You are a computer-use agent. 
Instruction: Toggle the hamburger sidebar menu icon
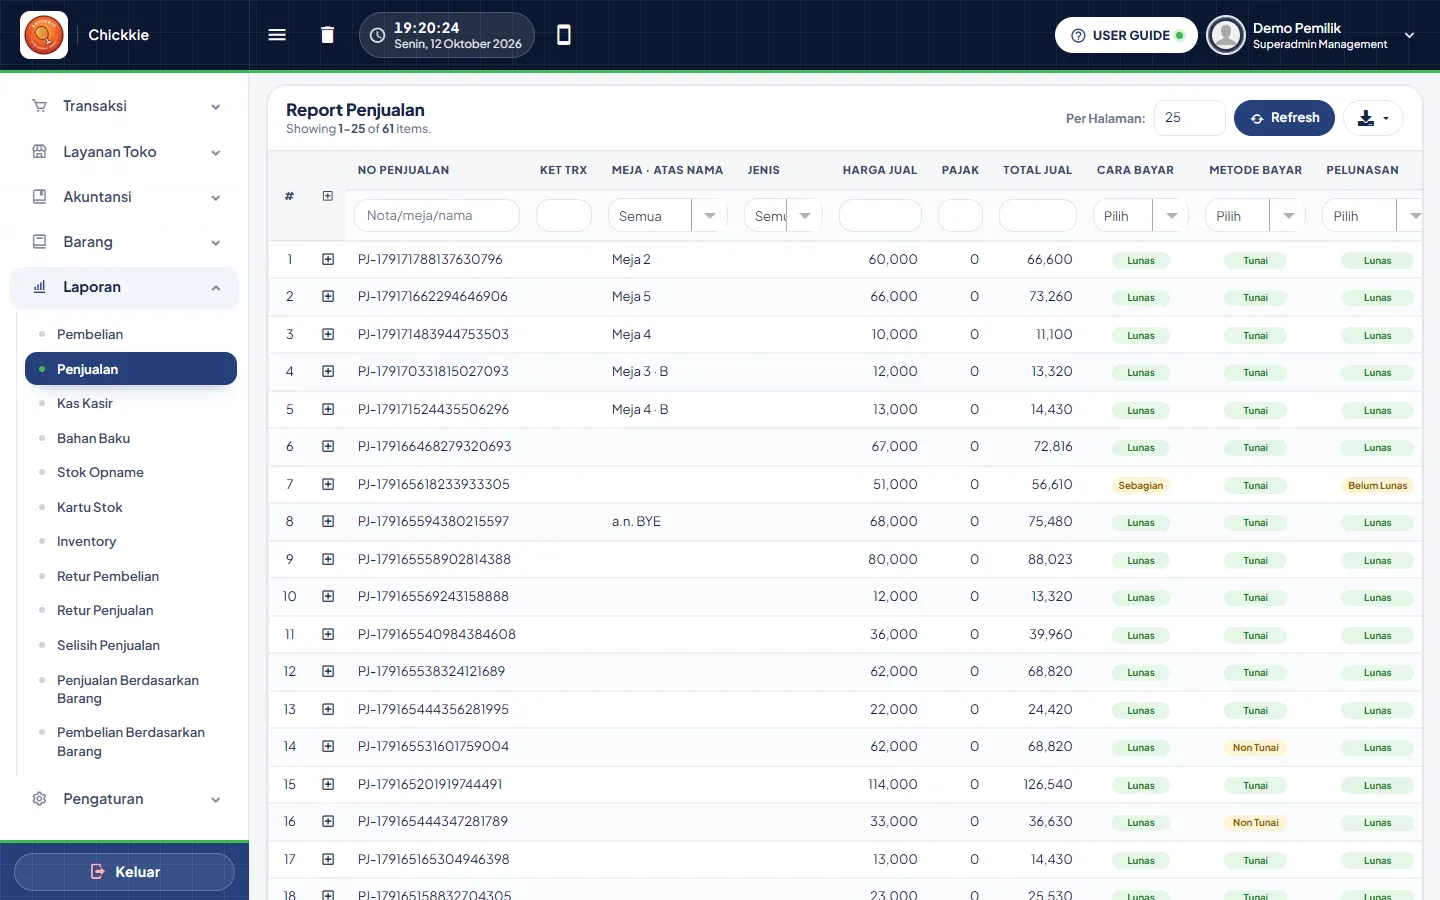click(277, 35)
